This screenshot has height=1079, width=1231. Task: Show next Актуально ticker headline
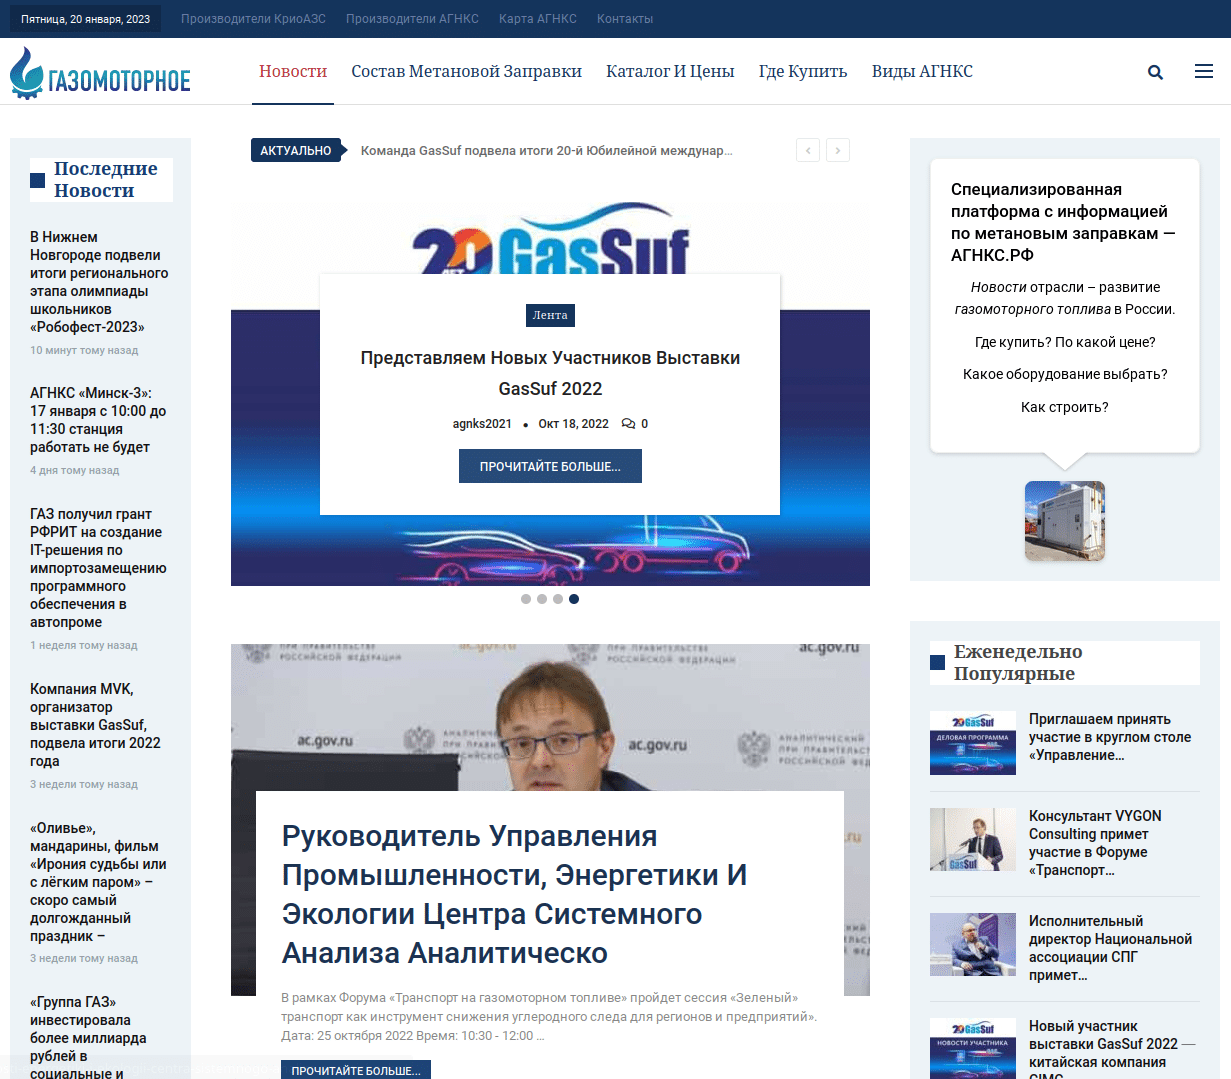[x=838, y=150]
